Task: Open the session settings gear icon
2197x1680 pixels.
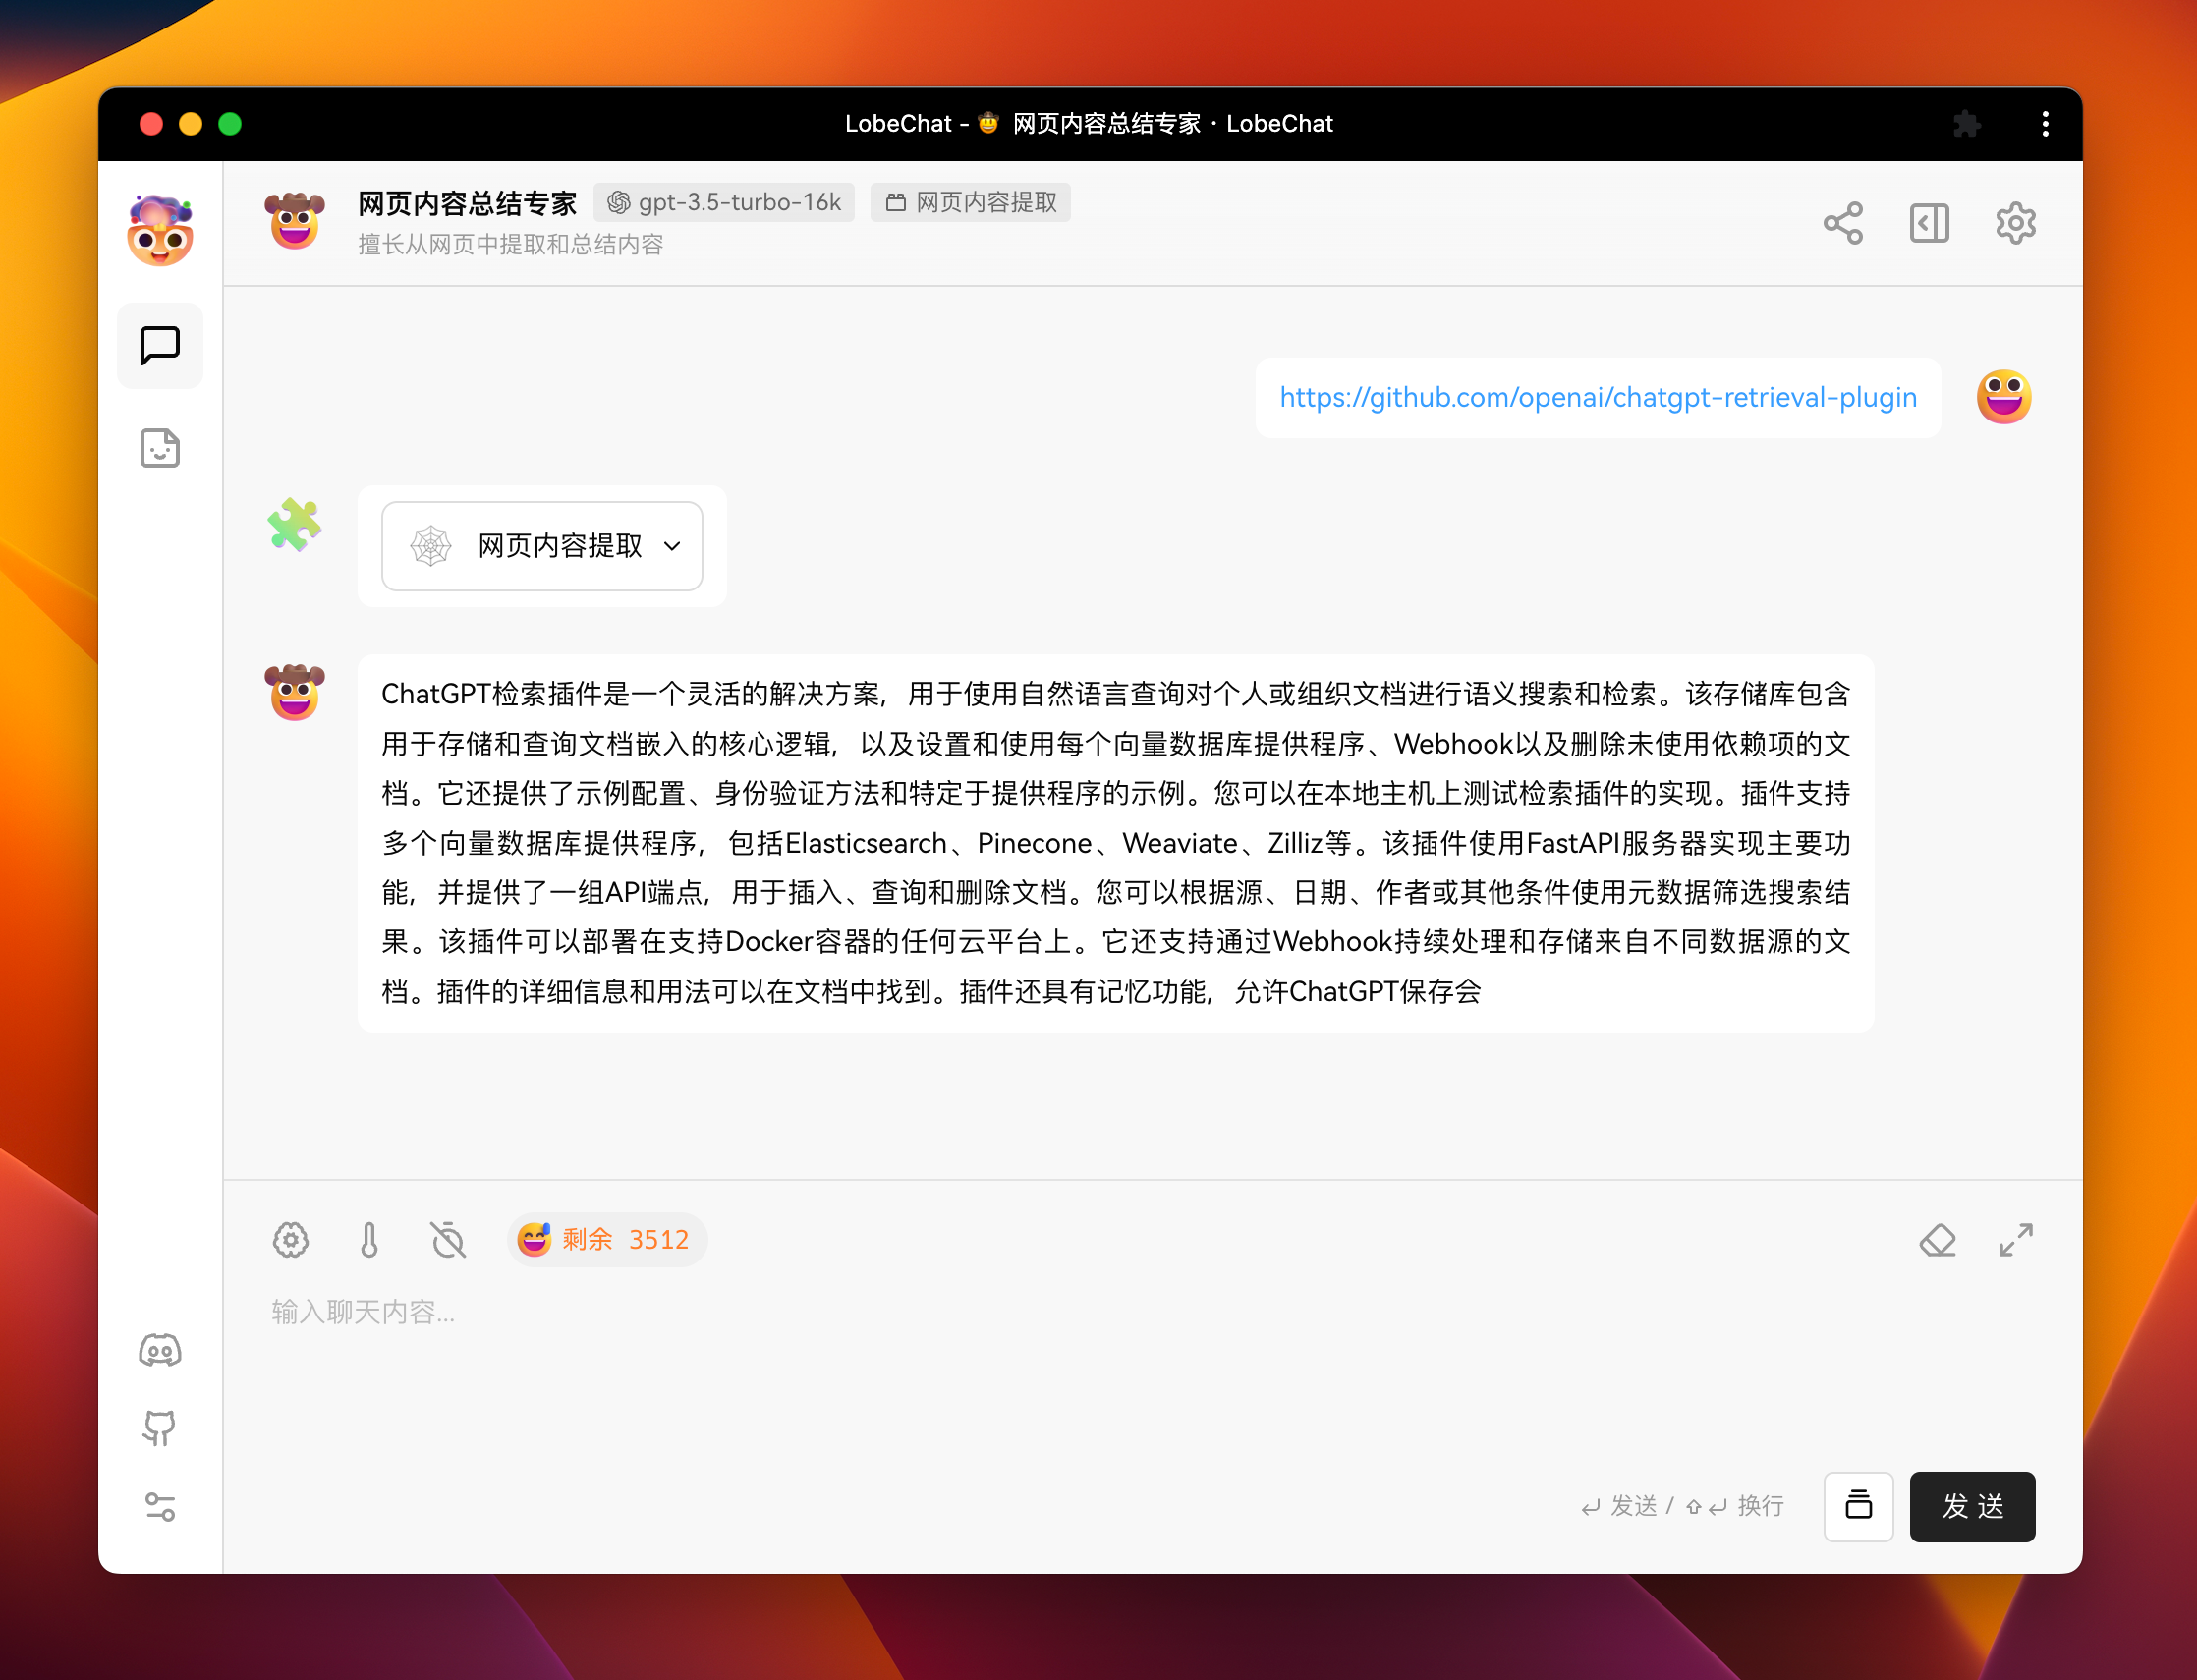Action: point(2015,223)
